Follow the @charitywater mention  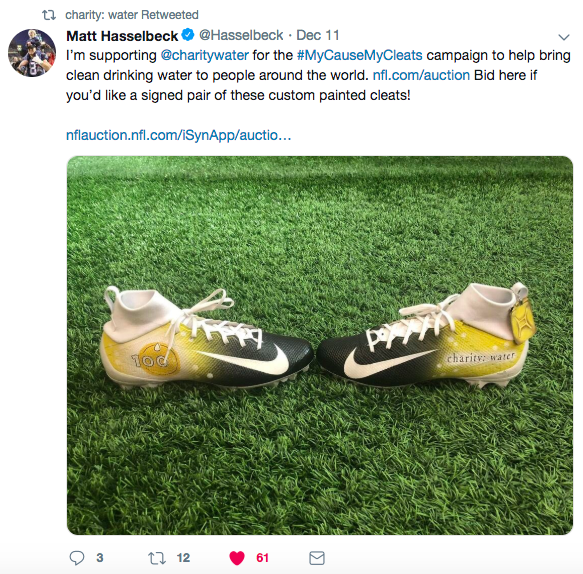coord(204,55)
